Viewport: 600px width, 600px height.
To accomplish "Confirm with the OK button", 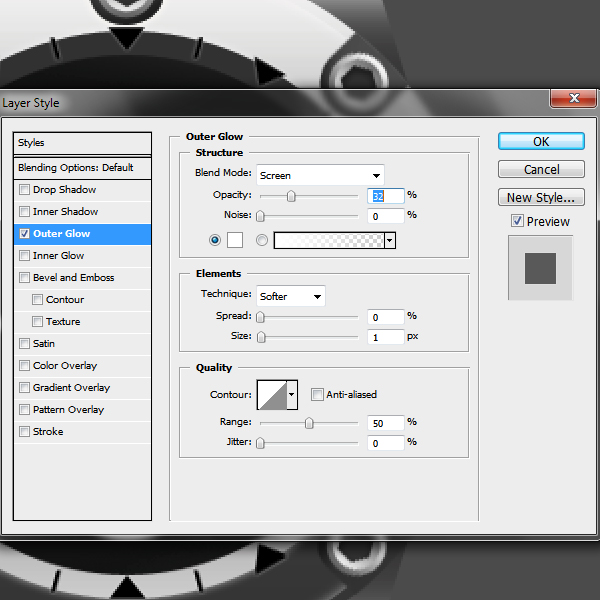I will tap(541, 142).
